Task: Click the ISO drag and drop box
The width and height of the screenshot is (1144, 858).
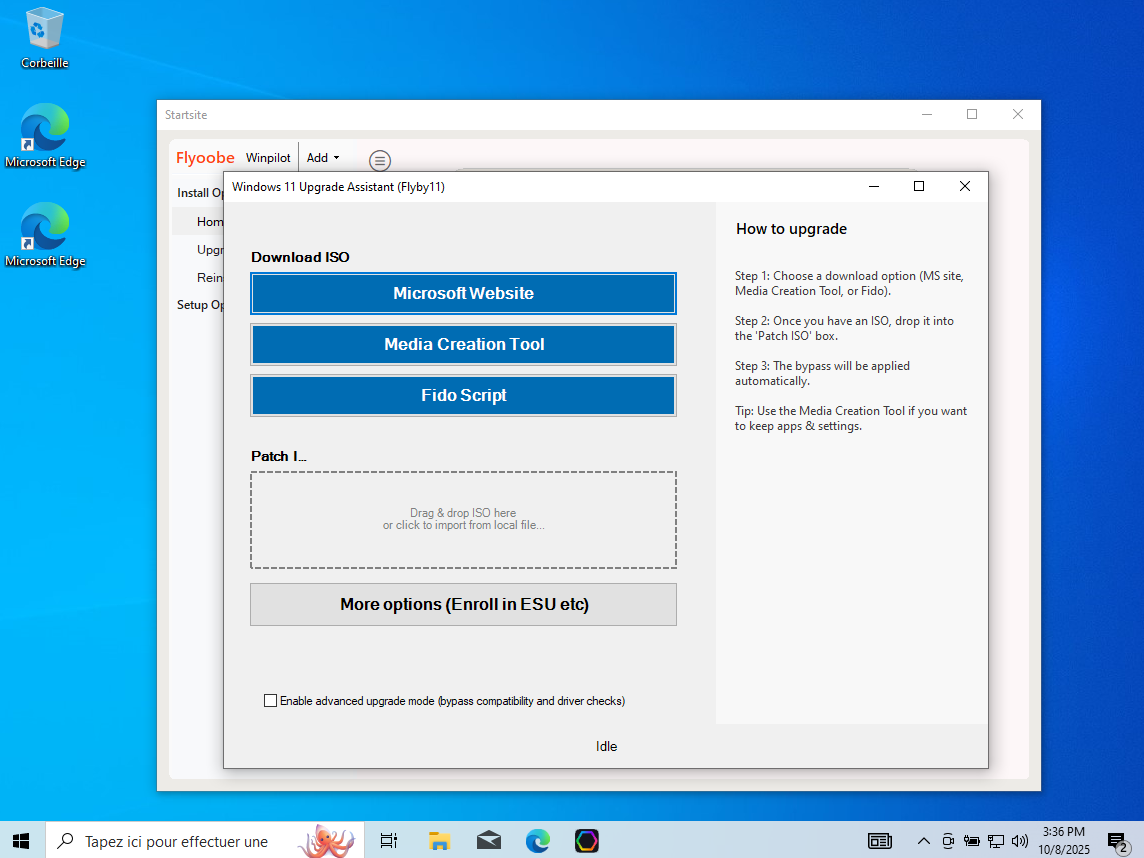Action: click(463, 520)
